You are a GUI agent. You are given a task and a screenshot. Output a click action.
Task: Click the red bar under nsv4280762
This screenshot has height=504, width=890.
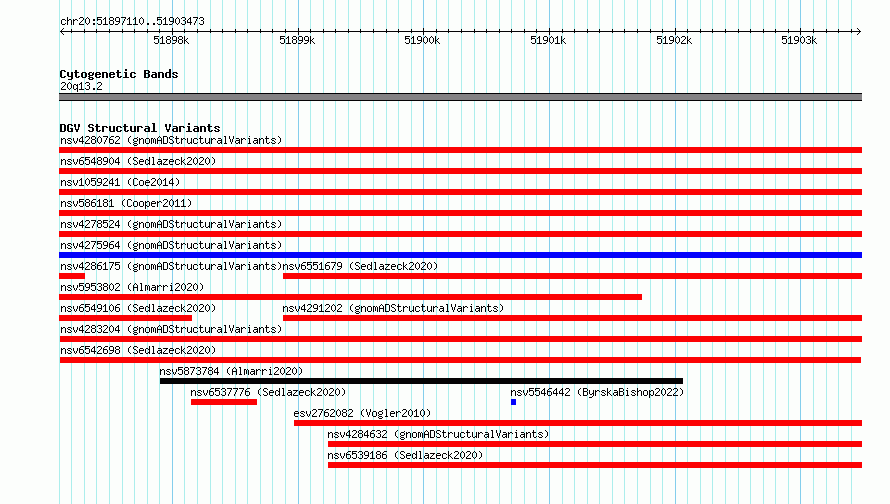click(x=460, y=150)
